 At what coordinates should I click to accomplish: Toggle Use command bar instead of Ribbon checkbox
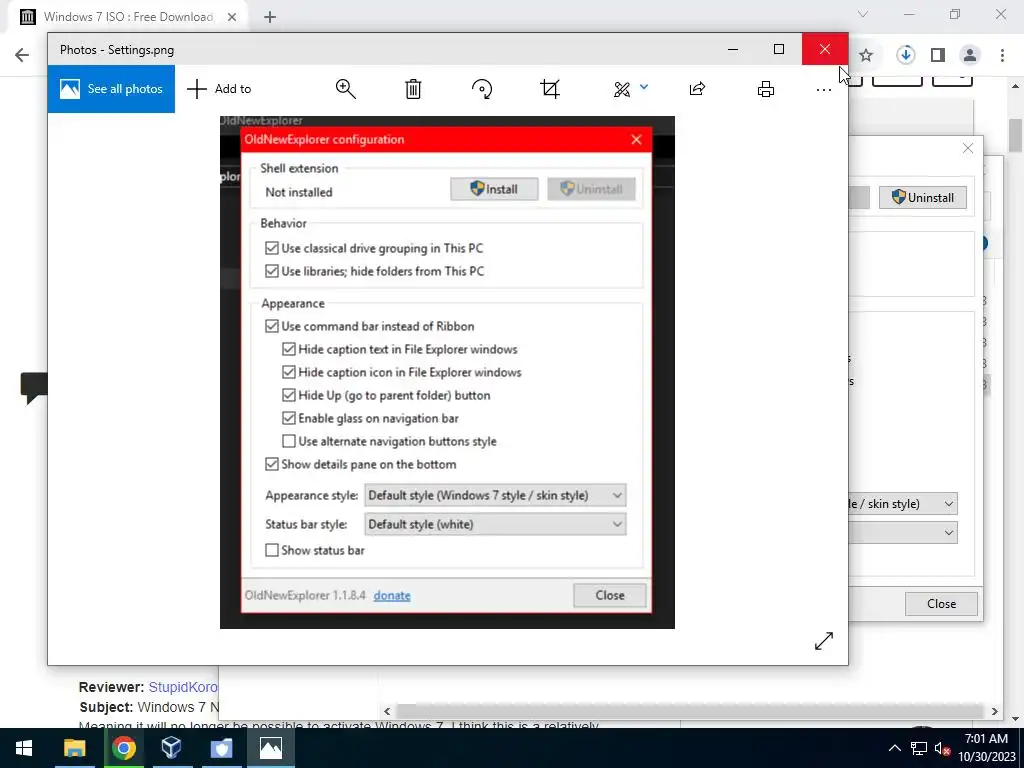(272, 327)
